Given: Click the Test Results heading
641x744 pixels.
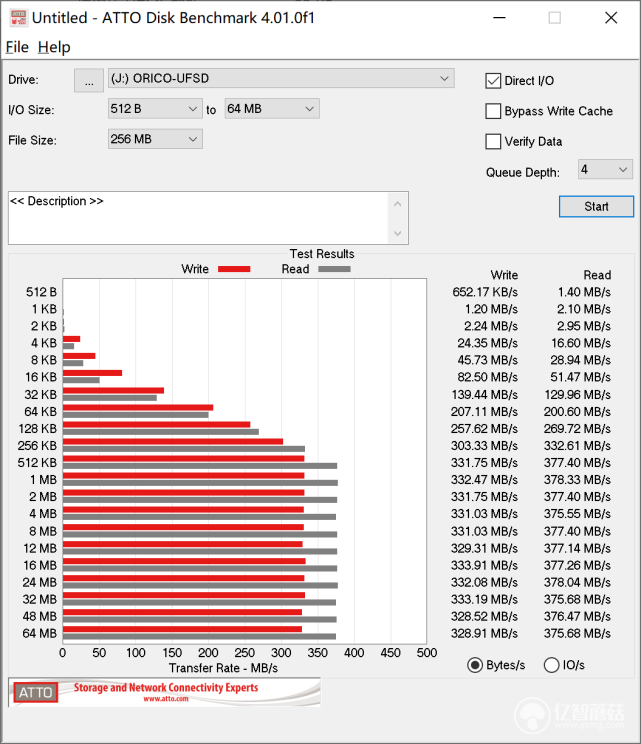Looking at the screenshot, I should [322, 254].
